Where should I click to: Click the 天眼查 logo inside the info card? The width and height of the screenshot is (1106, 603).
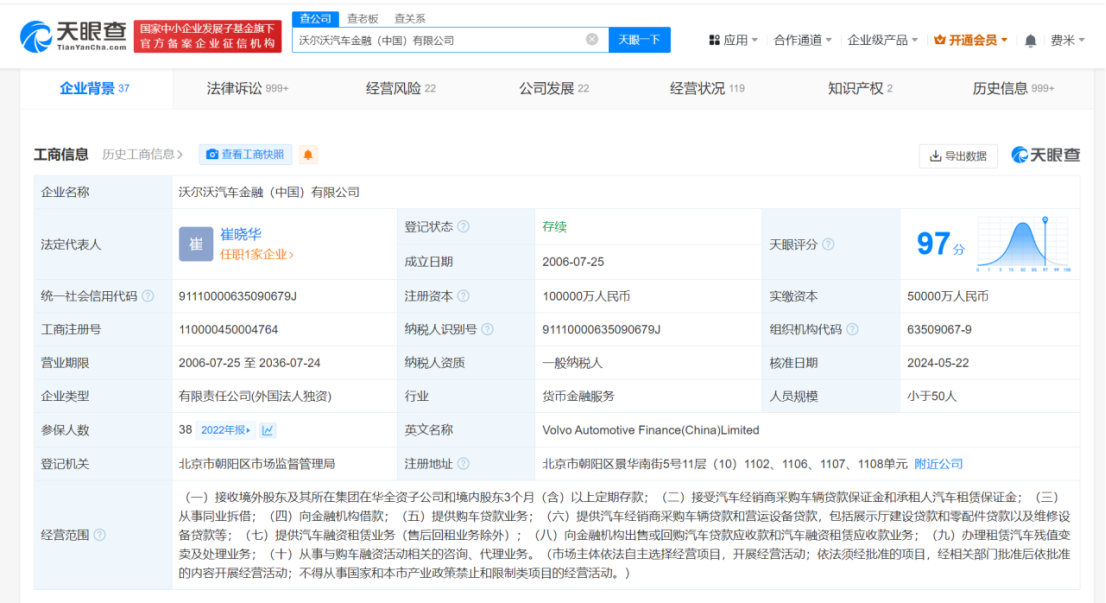coord(1044,156)
